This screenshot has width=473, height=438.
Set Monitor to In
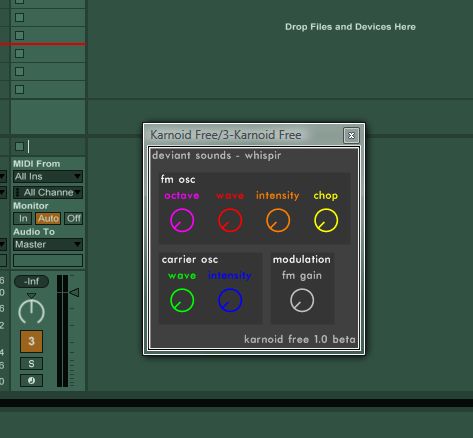click(x=23, y=219)
